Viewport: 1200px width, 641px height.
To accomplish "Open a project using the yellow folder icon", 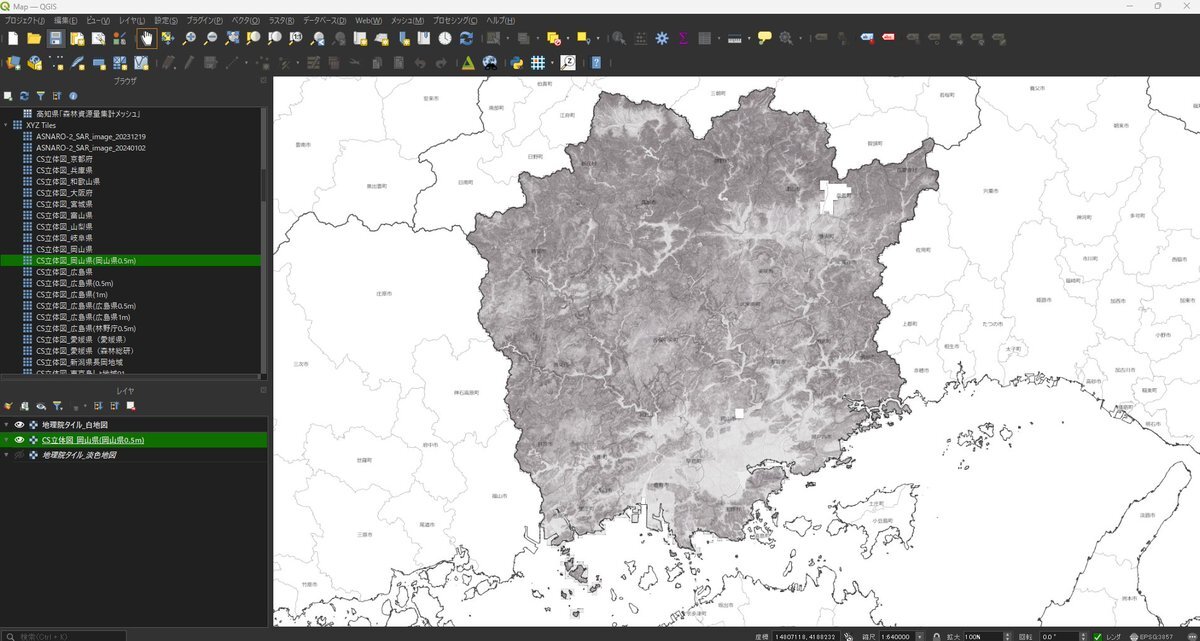I will [x=34, y=38].
